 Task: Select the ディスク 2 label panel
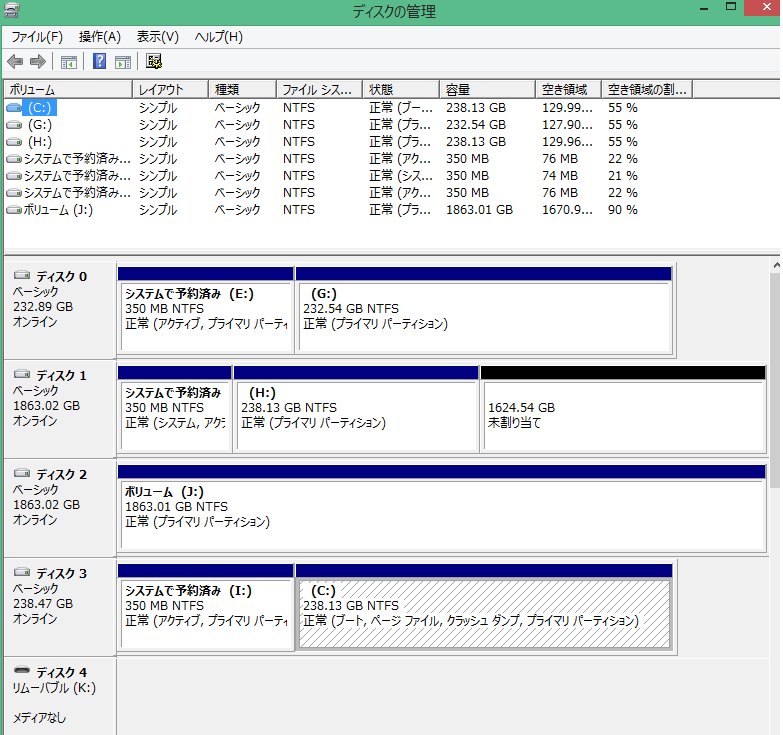[60, 505]
